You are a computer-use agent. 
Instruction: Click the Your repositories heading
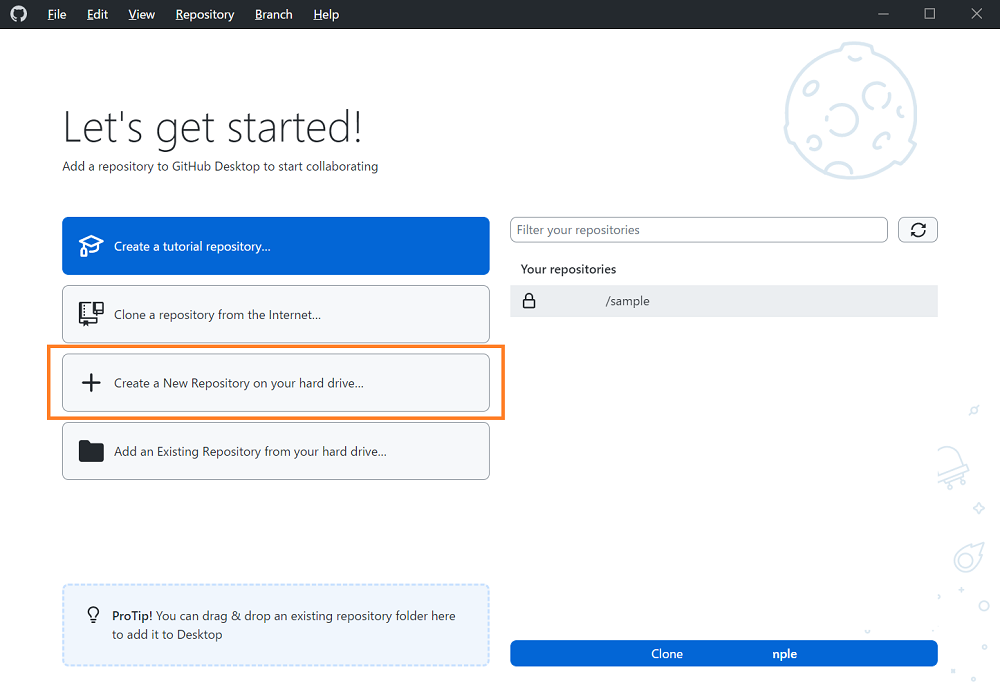point(568,269)
